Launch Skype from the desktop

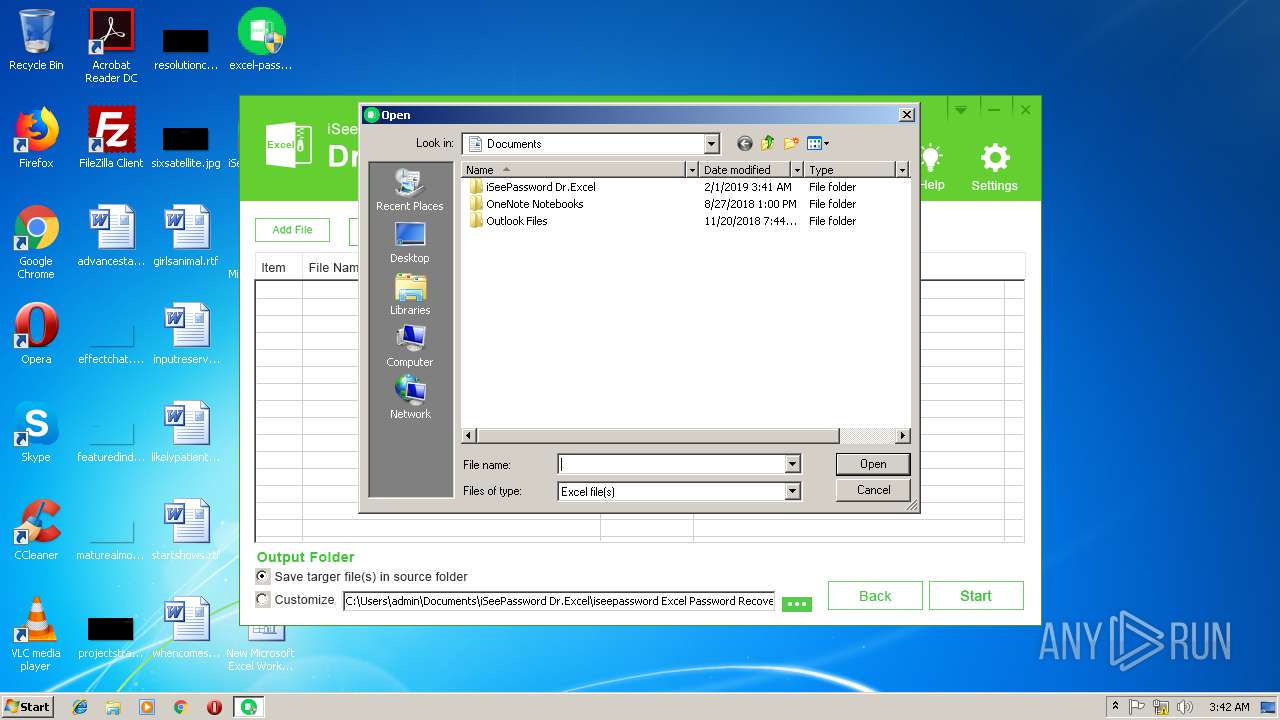[36, 432]
